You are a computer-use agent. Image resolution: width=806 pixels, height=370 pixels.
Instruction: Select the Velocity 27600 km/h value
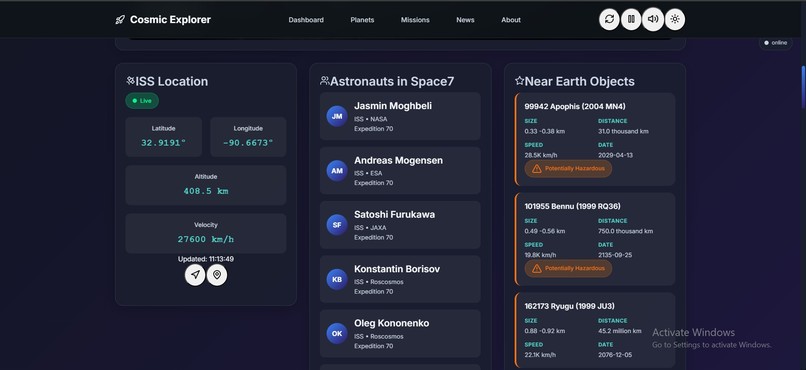206,239
